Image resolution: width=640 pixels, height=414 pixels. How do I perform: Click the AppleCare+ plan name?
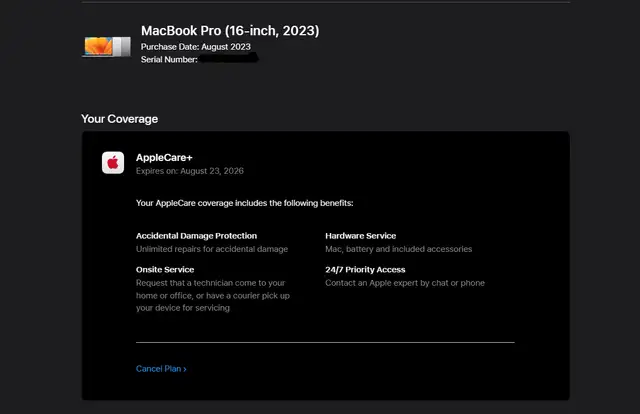coord(164,158)
